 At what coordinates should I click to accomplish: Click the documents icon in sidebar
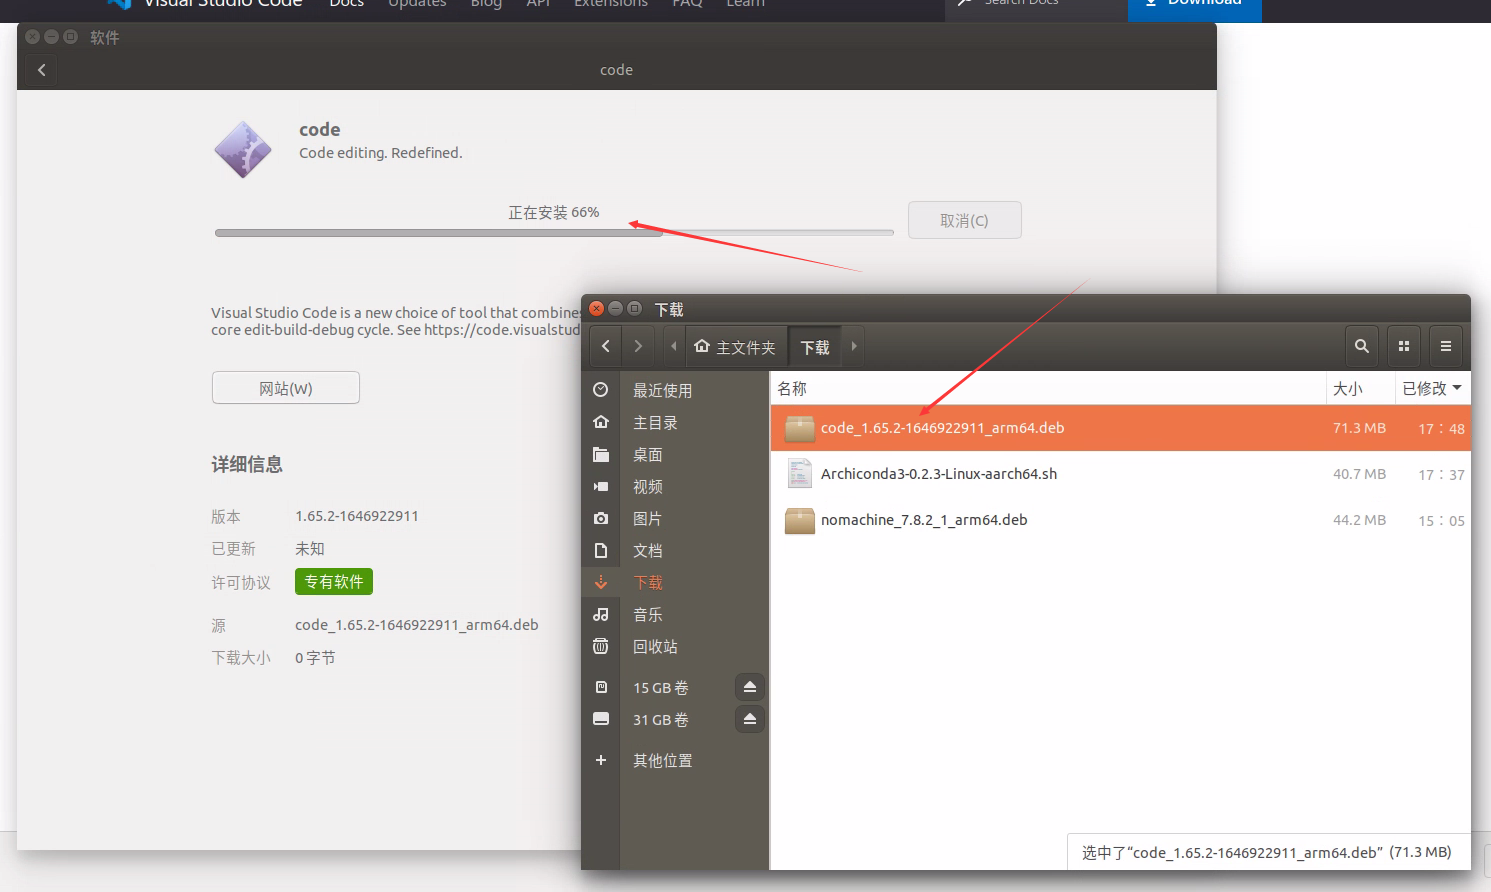(600, 550)
